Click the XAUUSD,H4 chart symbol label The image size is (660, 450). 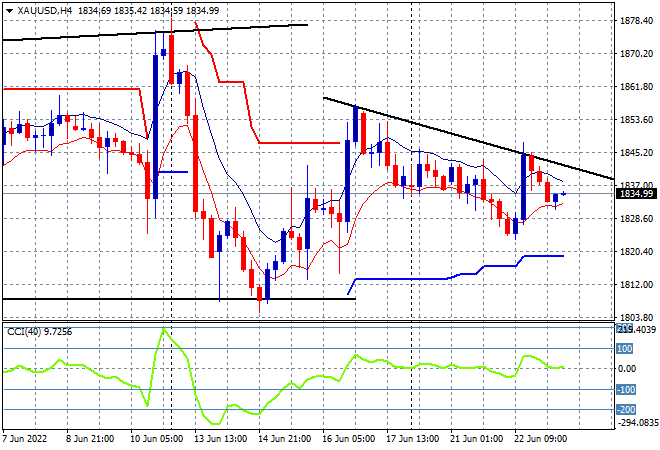(x=44, y=11)
